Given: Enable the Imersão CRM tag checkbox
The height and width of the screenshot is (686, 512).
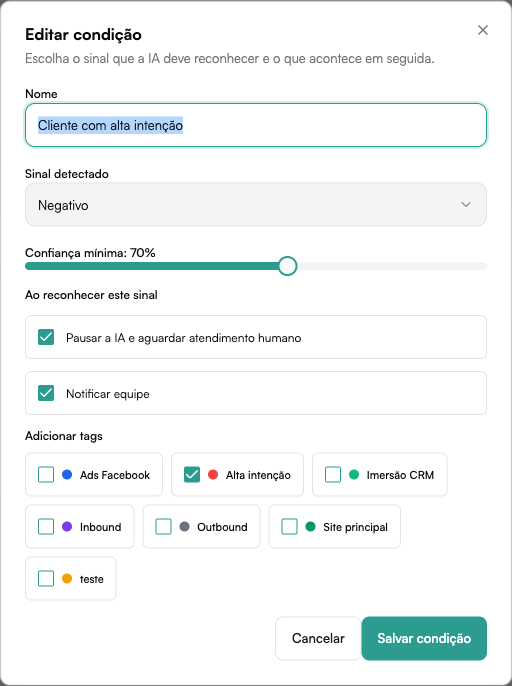Looking at the screenshot, I should tap(333, 475).
